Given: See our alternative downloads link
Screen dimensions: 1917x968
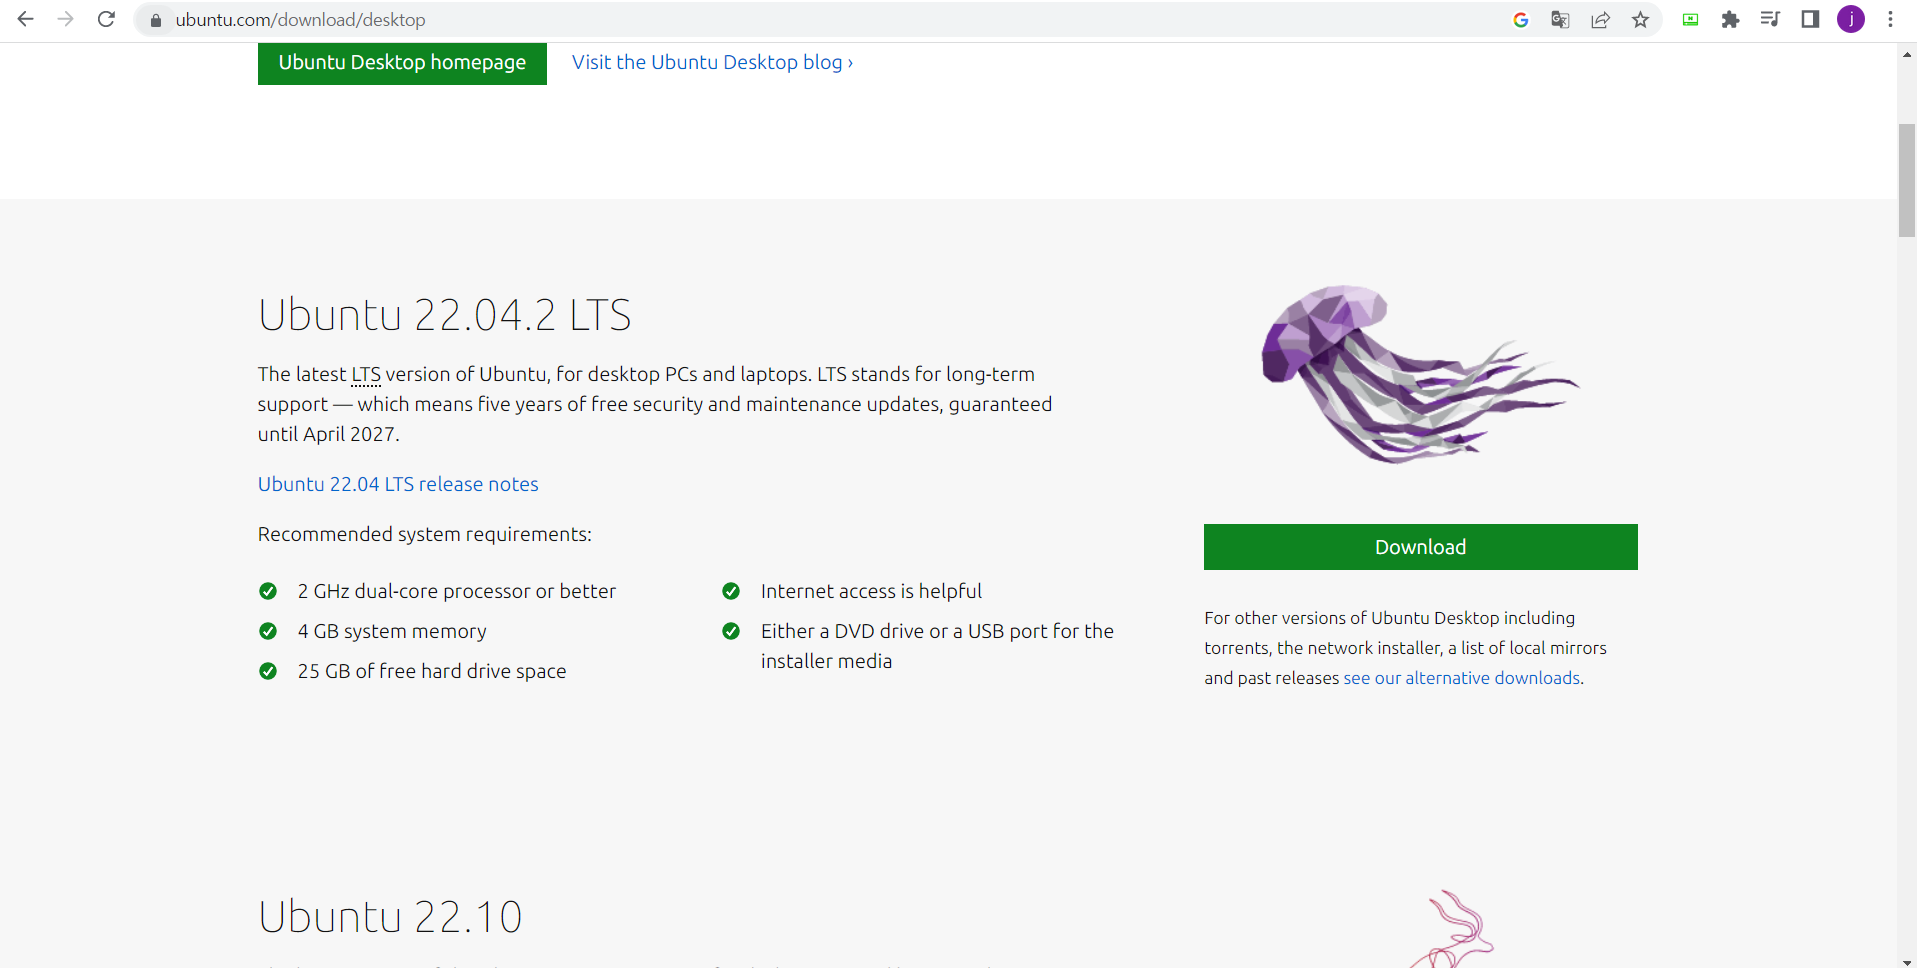Looking at the screenshot, I should (x=1461, y=678).
